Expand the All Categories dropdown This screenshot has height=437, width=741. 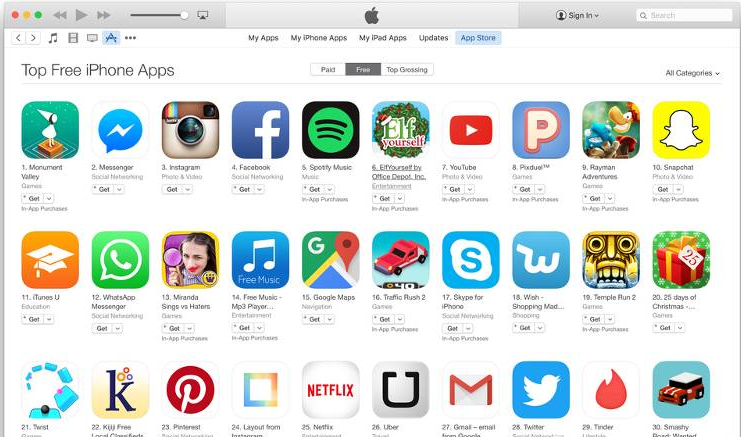tap(692, 73)
